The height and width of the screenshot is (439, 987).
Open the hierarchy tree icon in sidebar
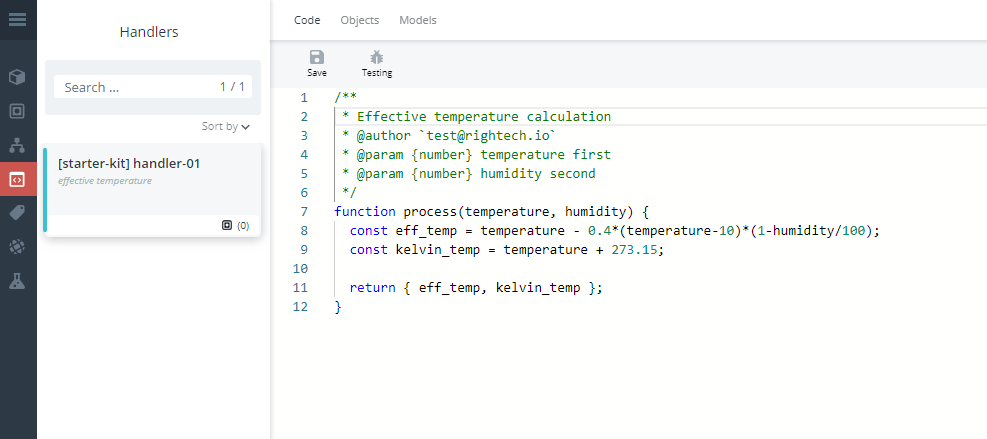click(18, 145)
